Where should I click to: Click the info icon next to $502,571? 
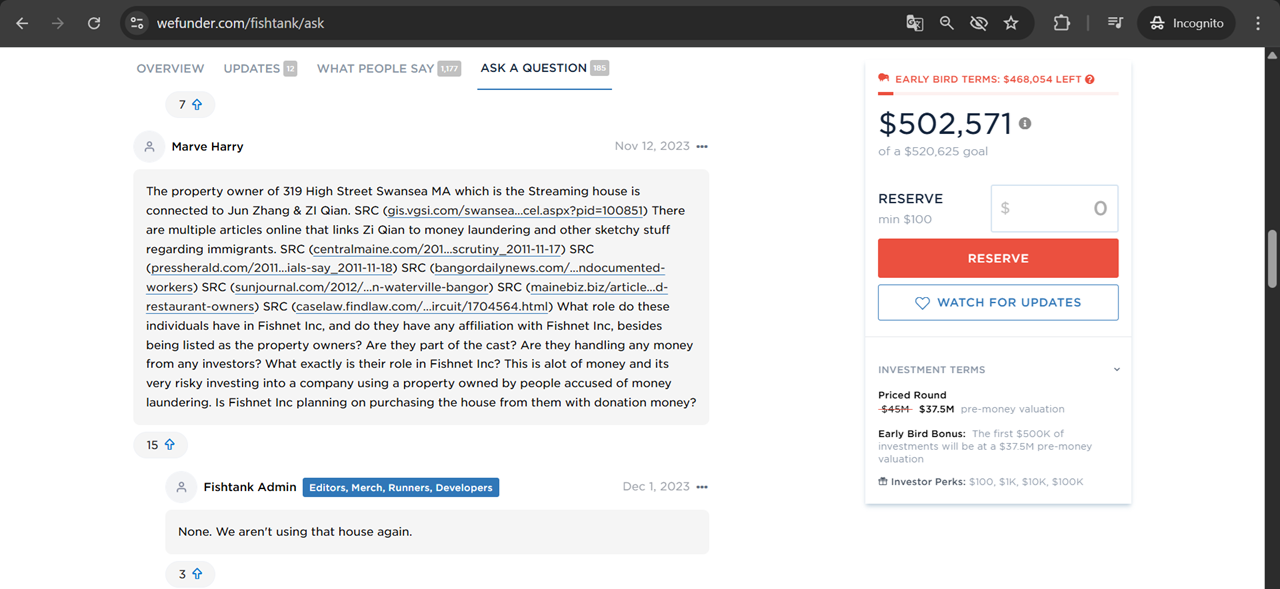click(x=1025, y=123)
